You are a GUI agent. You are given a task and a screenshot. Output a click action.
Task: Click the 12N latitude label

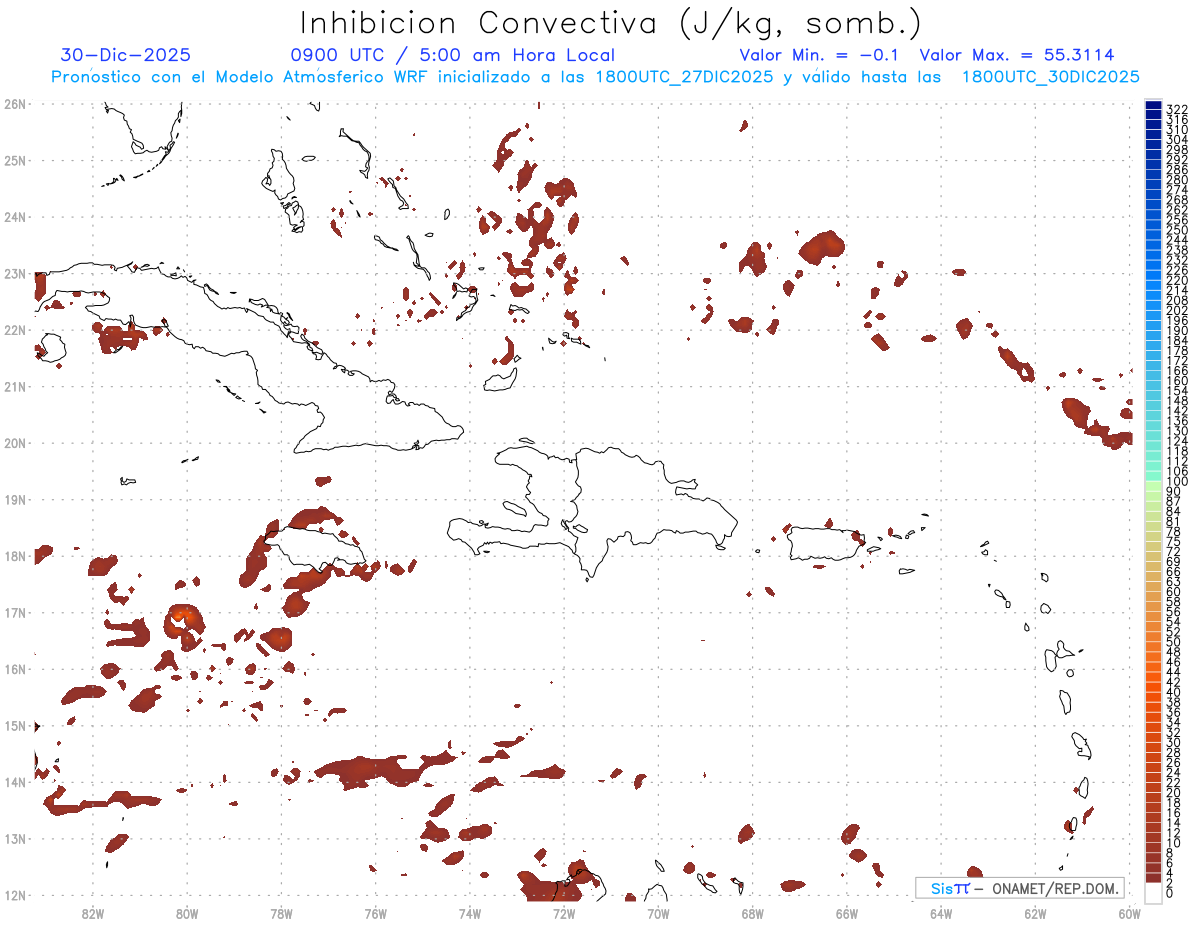point(15,895)
